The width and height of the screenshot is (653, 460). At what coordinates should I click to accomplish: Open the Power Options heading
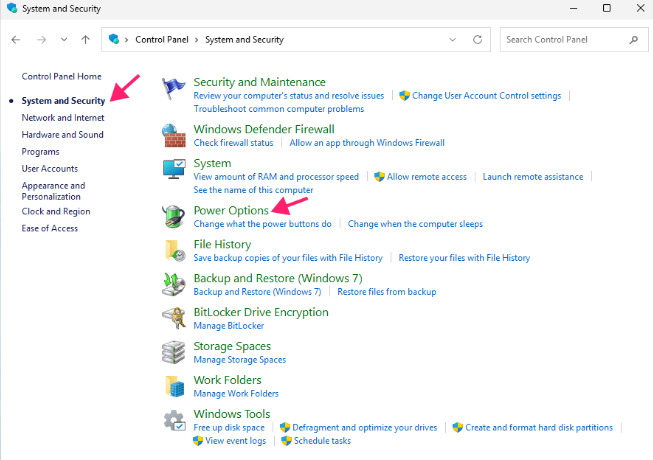pyautogui.click(x=231, y=211)
